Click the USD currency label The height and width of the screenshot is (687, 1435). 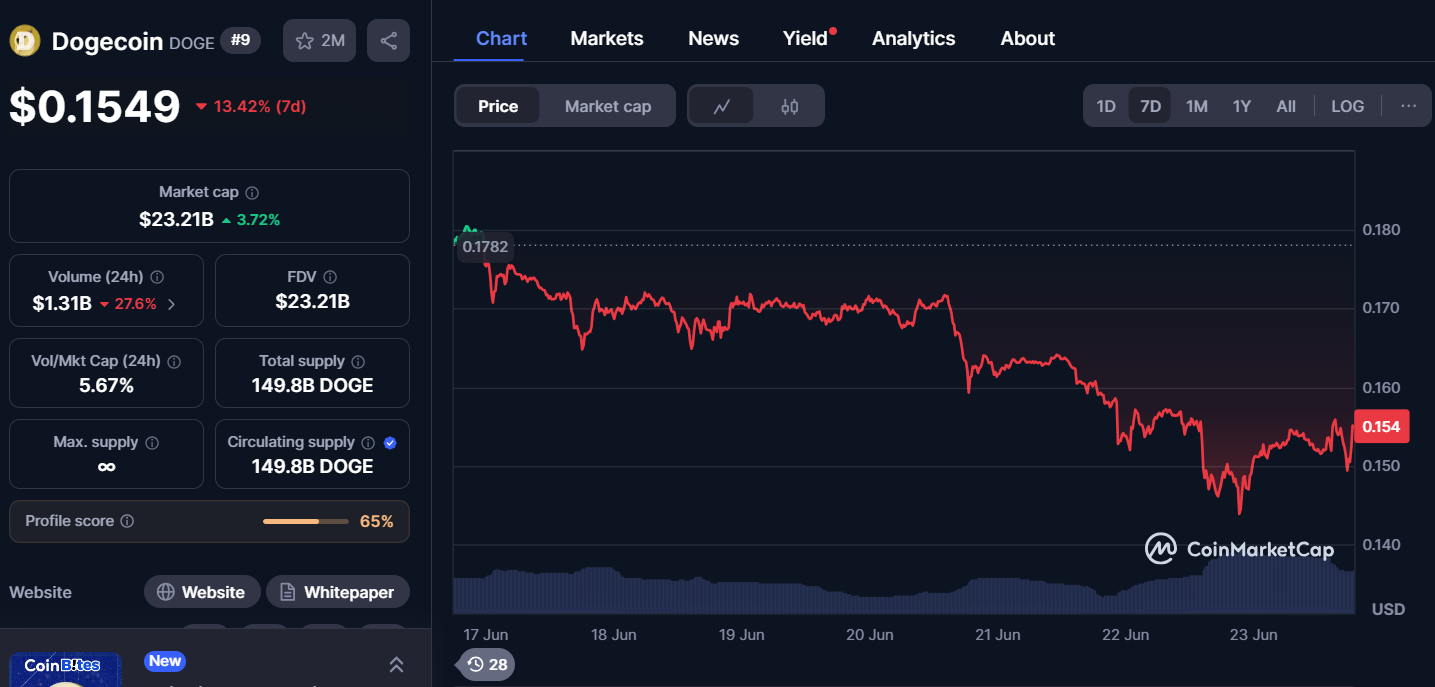pyautogui.click(x=1388, y=609)
